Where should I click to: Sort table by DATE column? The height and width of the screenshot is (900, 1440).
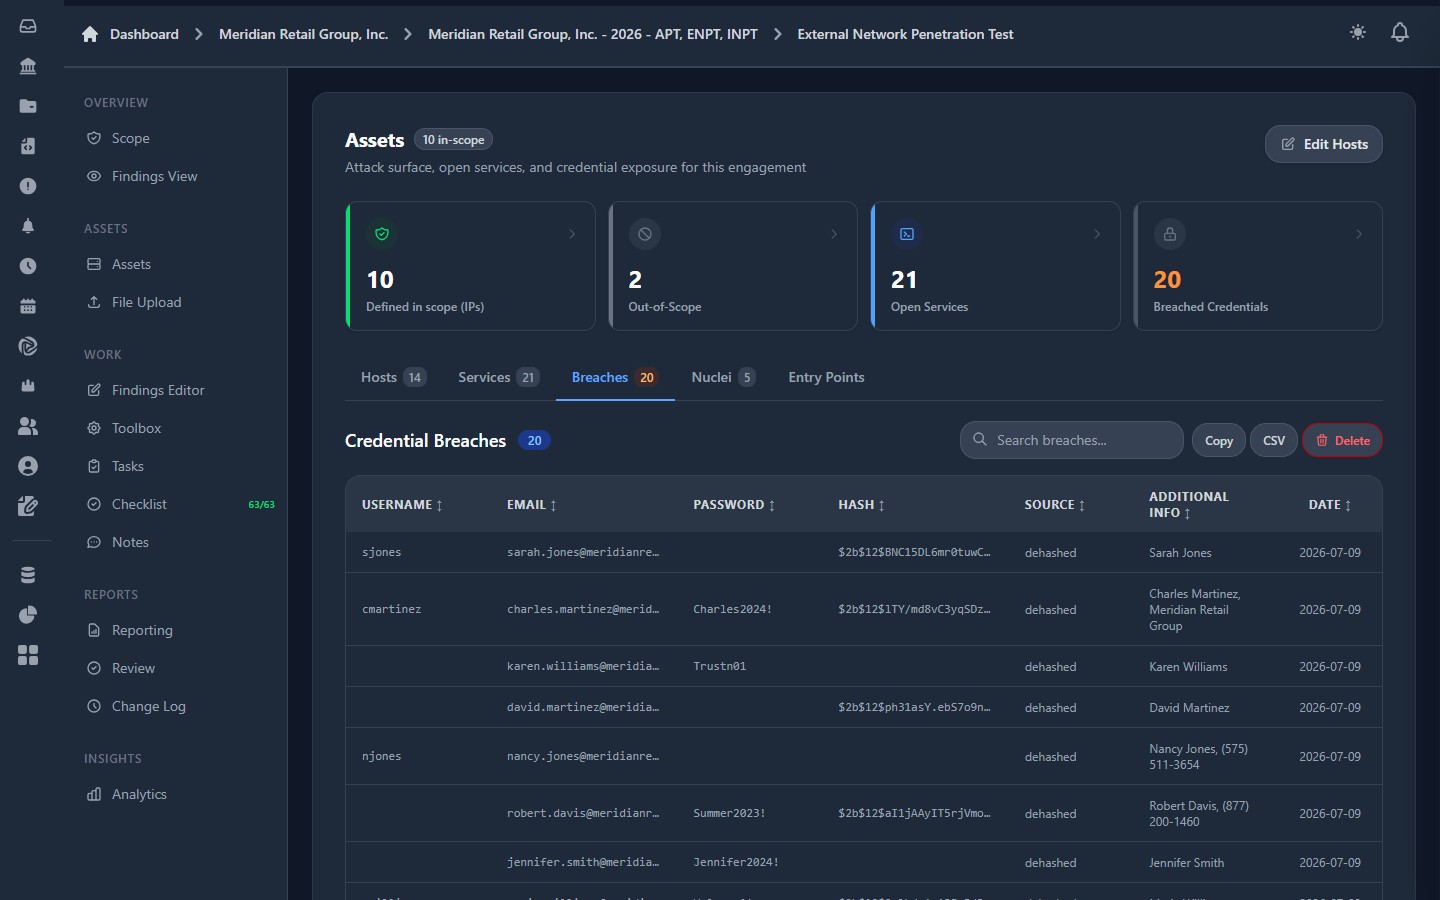(1330, 505)
